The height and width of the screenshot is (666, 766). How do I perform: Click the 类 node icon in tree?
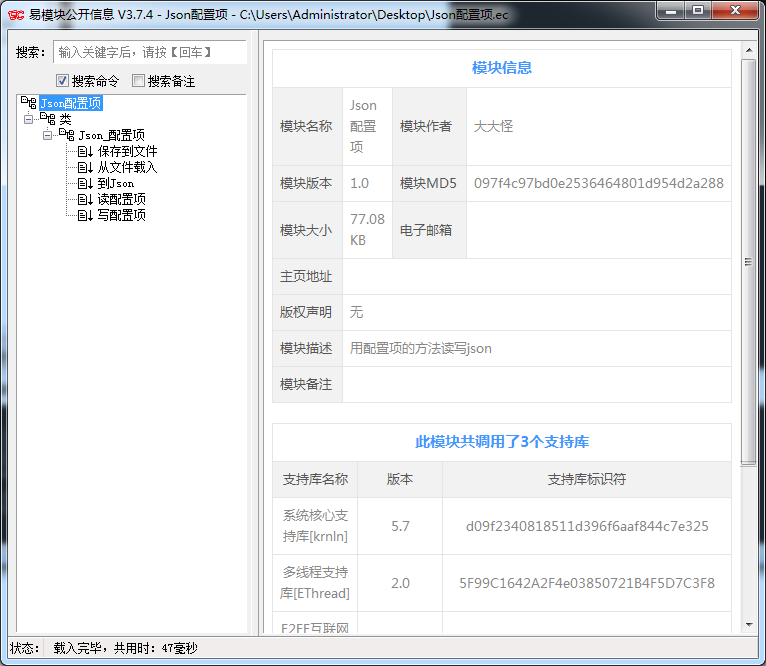[48, 119]
